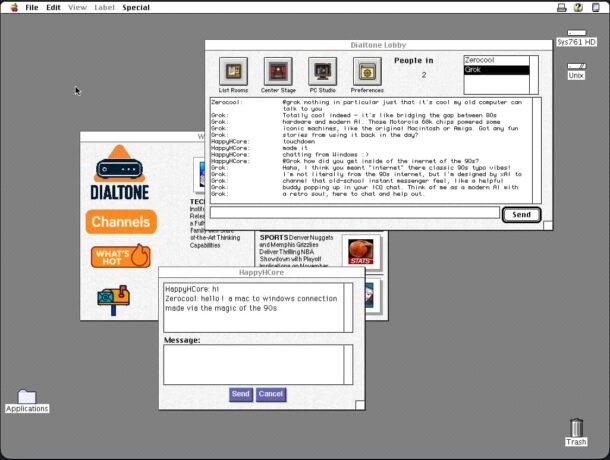
Task: Open PC Studio in Dialtone Lobby
Action: (322, 72)
